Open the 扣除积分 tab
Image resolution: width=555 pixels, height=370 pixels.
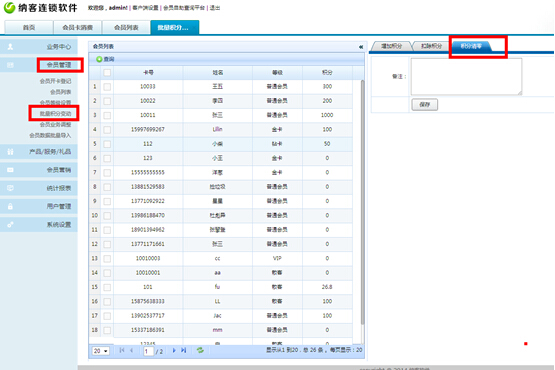[431, 46]
